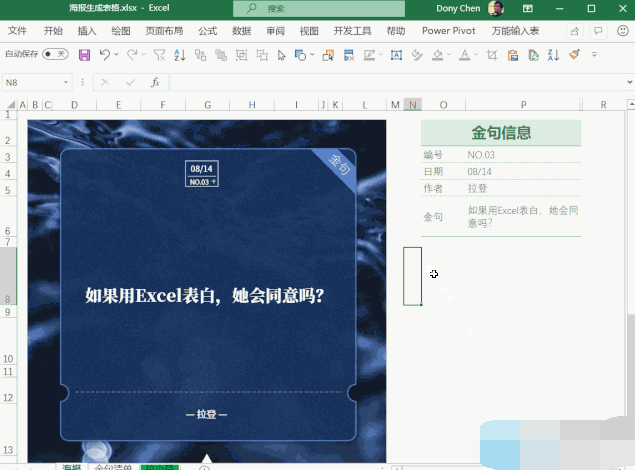Toggle the AutoSave switch

(55, 54)
